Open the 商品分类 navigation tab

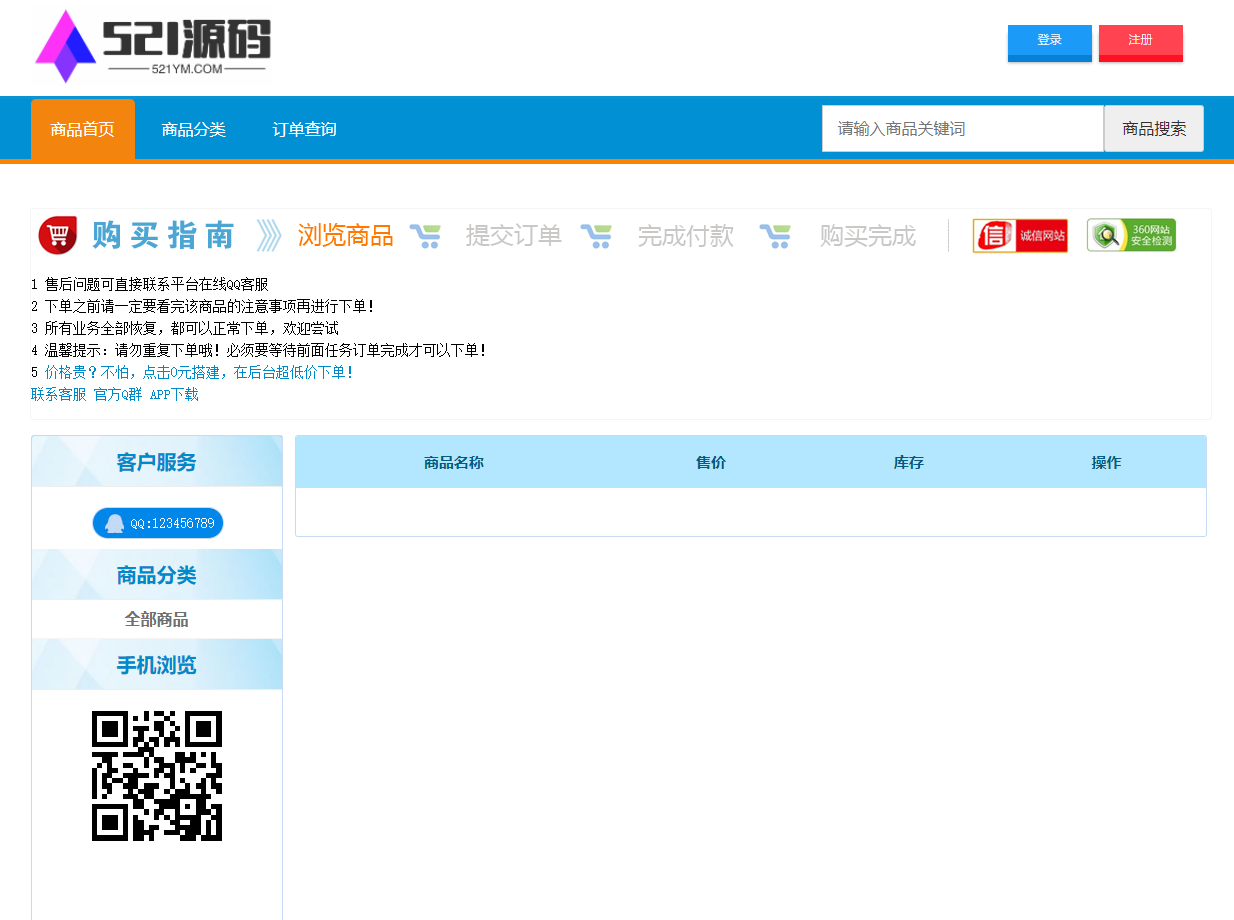pos(194,129)
